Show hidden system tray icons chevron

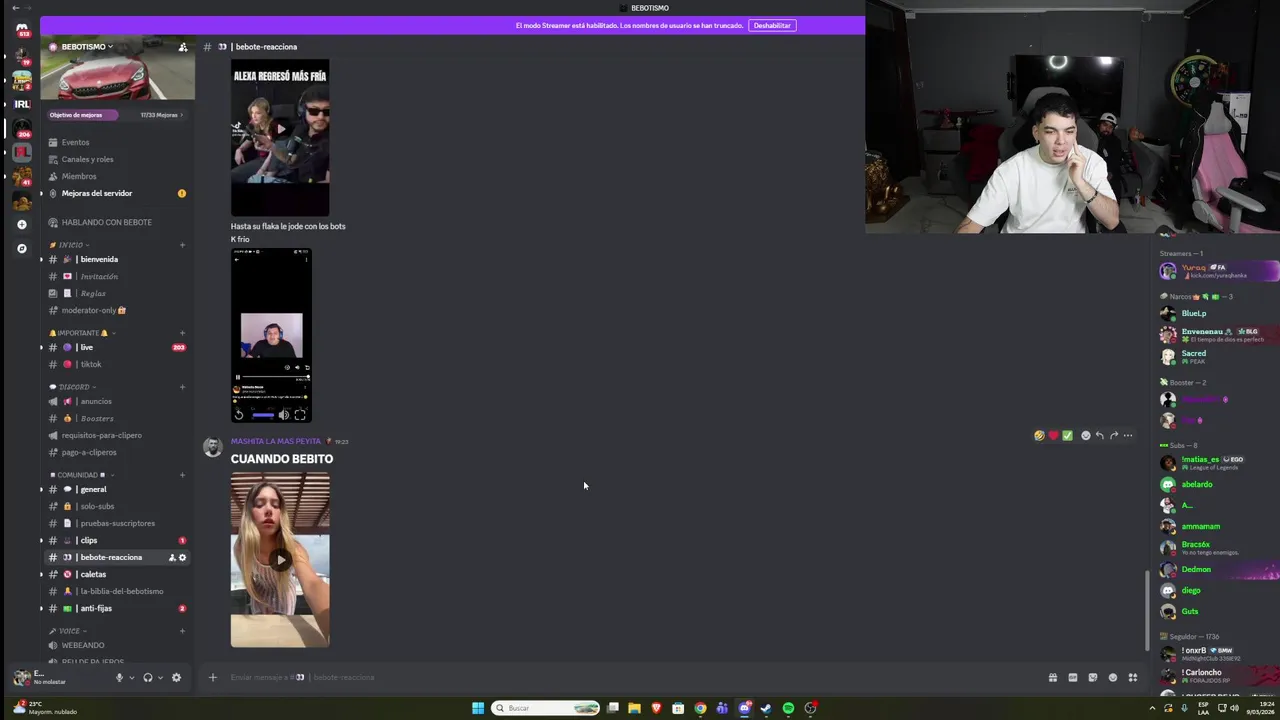click(1152, 708)
